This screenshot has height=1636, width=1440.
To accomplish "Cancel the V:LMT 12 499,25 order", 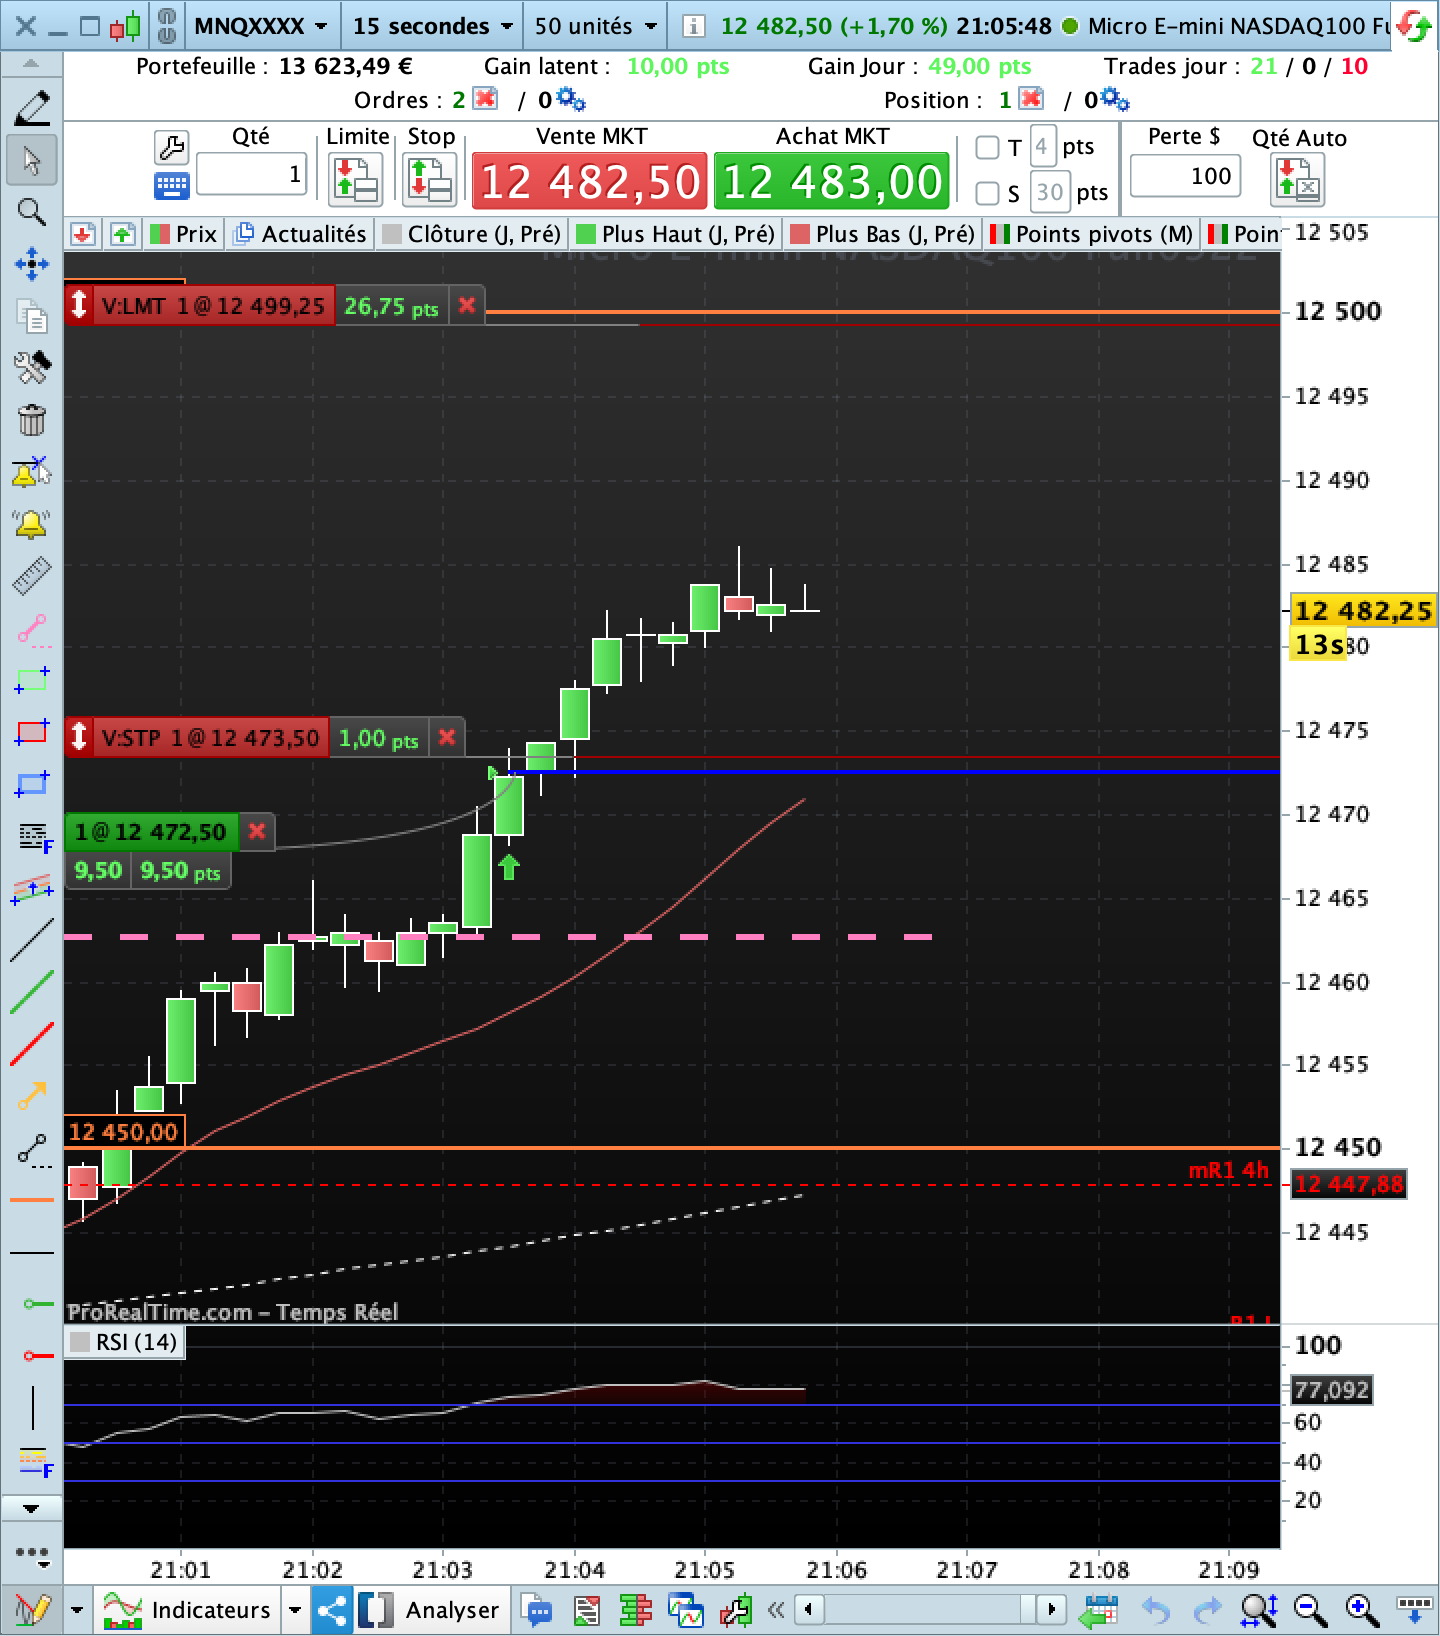I will (466, 306).
